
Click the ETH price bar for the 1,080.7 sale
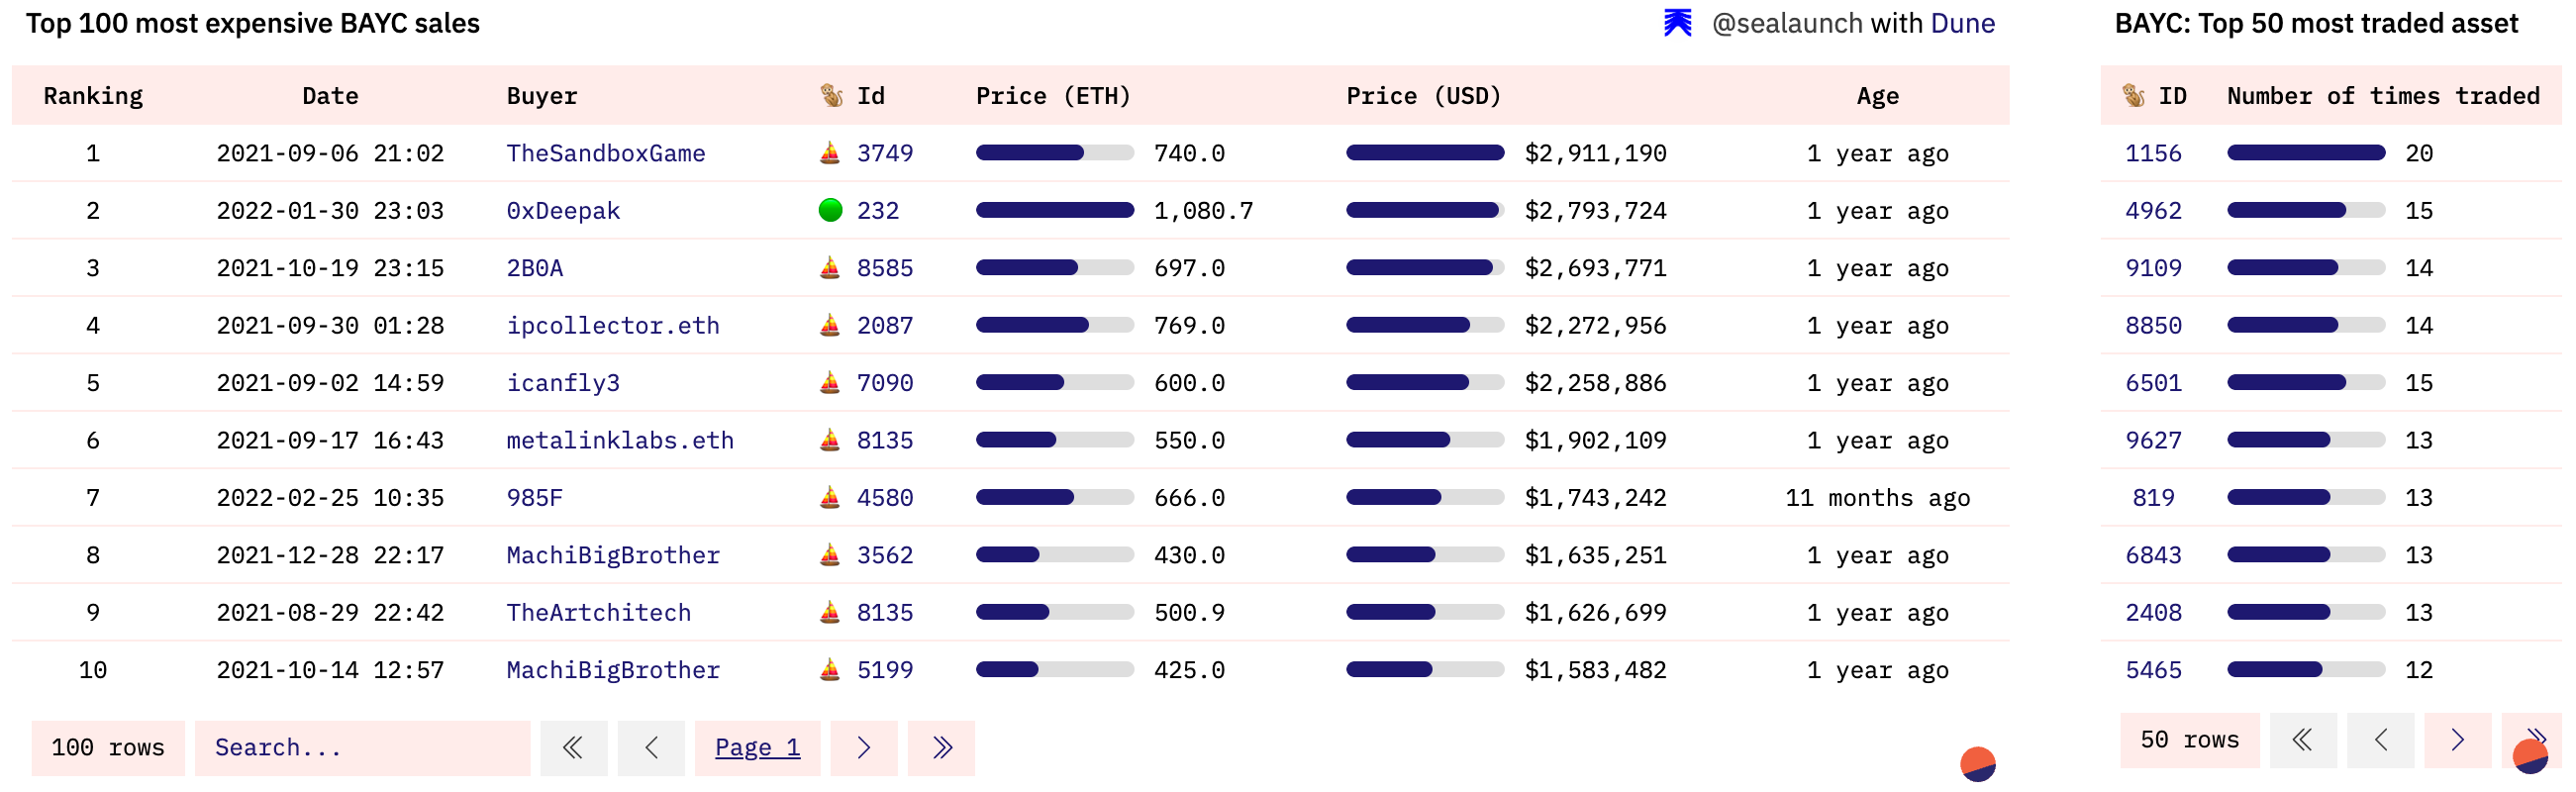tap(1055, 210)
